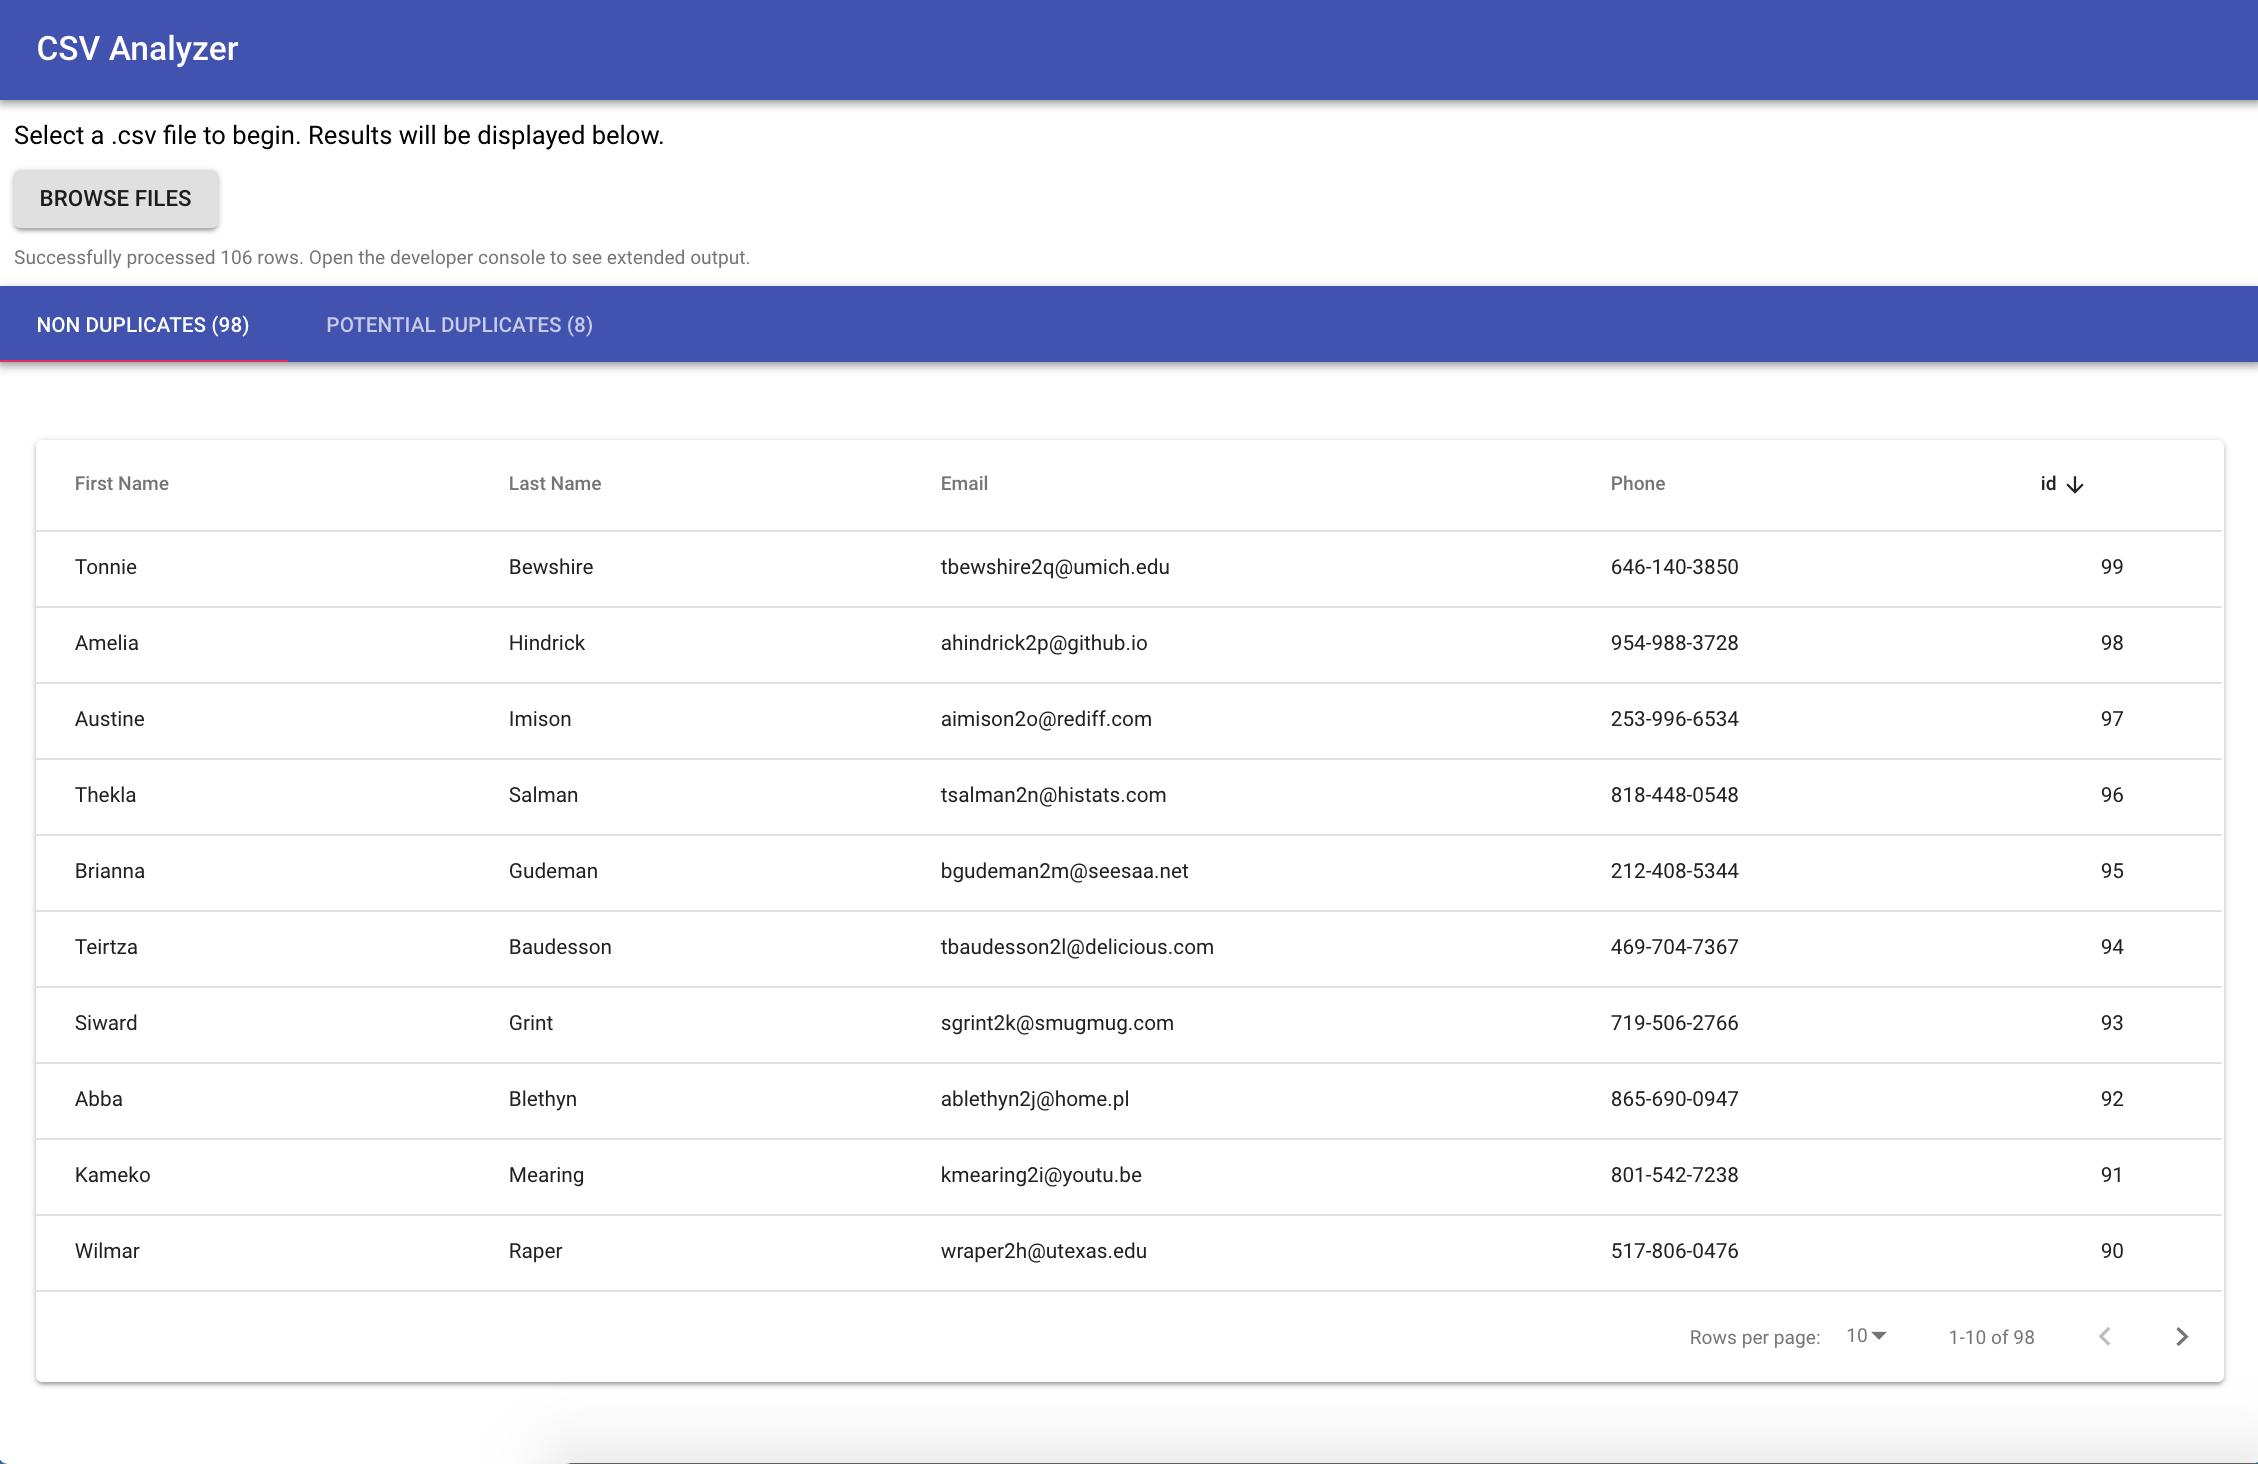The height and width of the screenshot is (1464, 2258).
Task: Click email bgudeman2m@seesaa.net
Action: tap(1064, 871)
